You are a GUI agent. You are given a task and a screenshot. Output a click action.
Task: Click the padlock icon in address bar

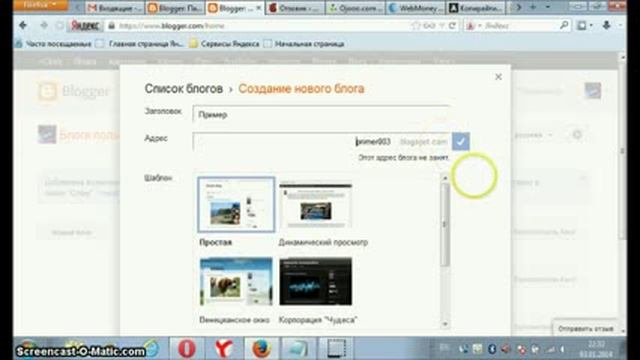click(111, 26)
